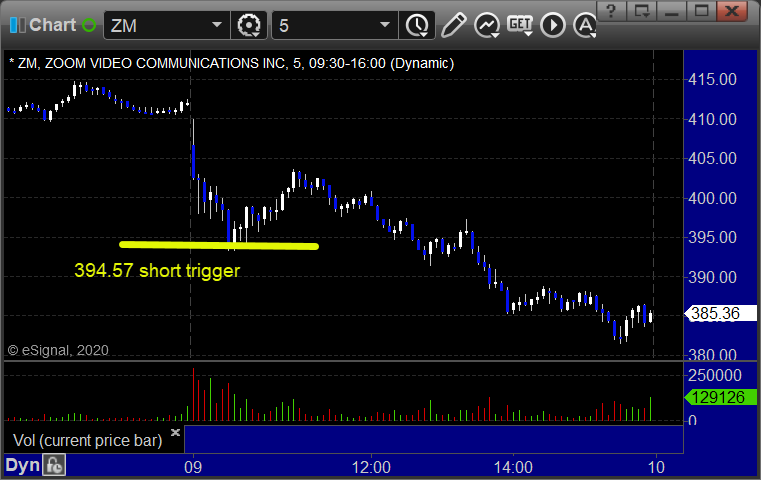Click the GET toolbar icon
761x480 pixels.
coord(520,25)
